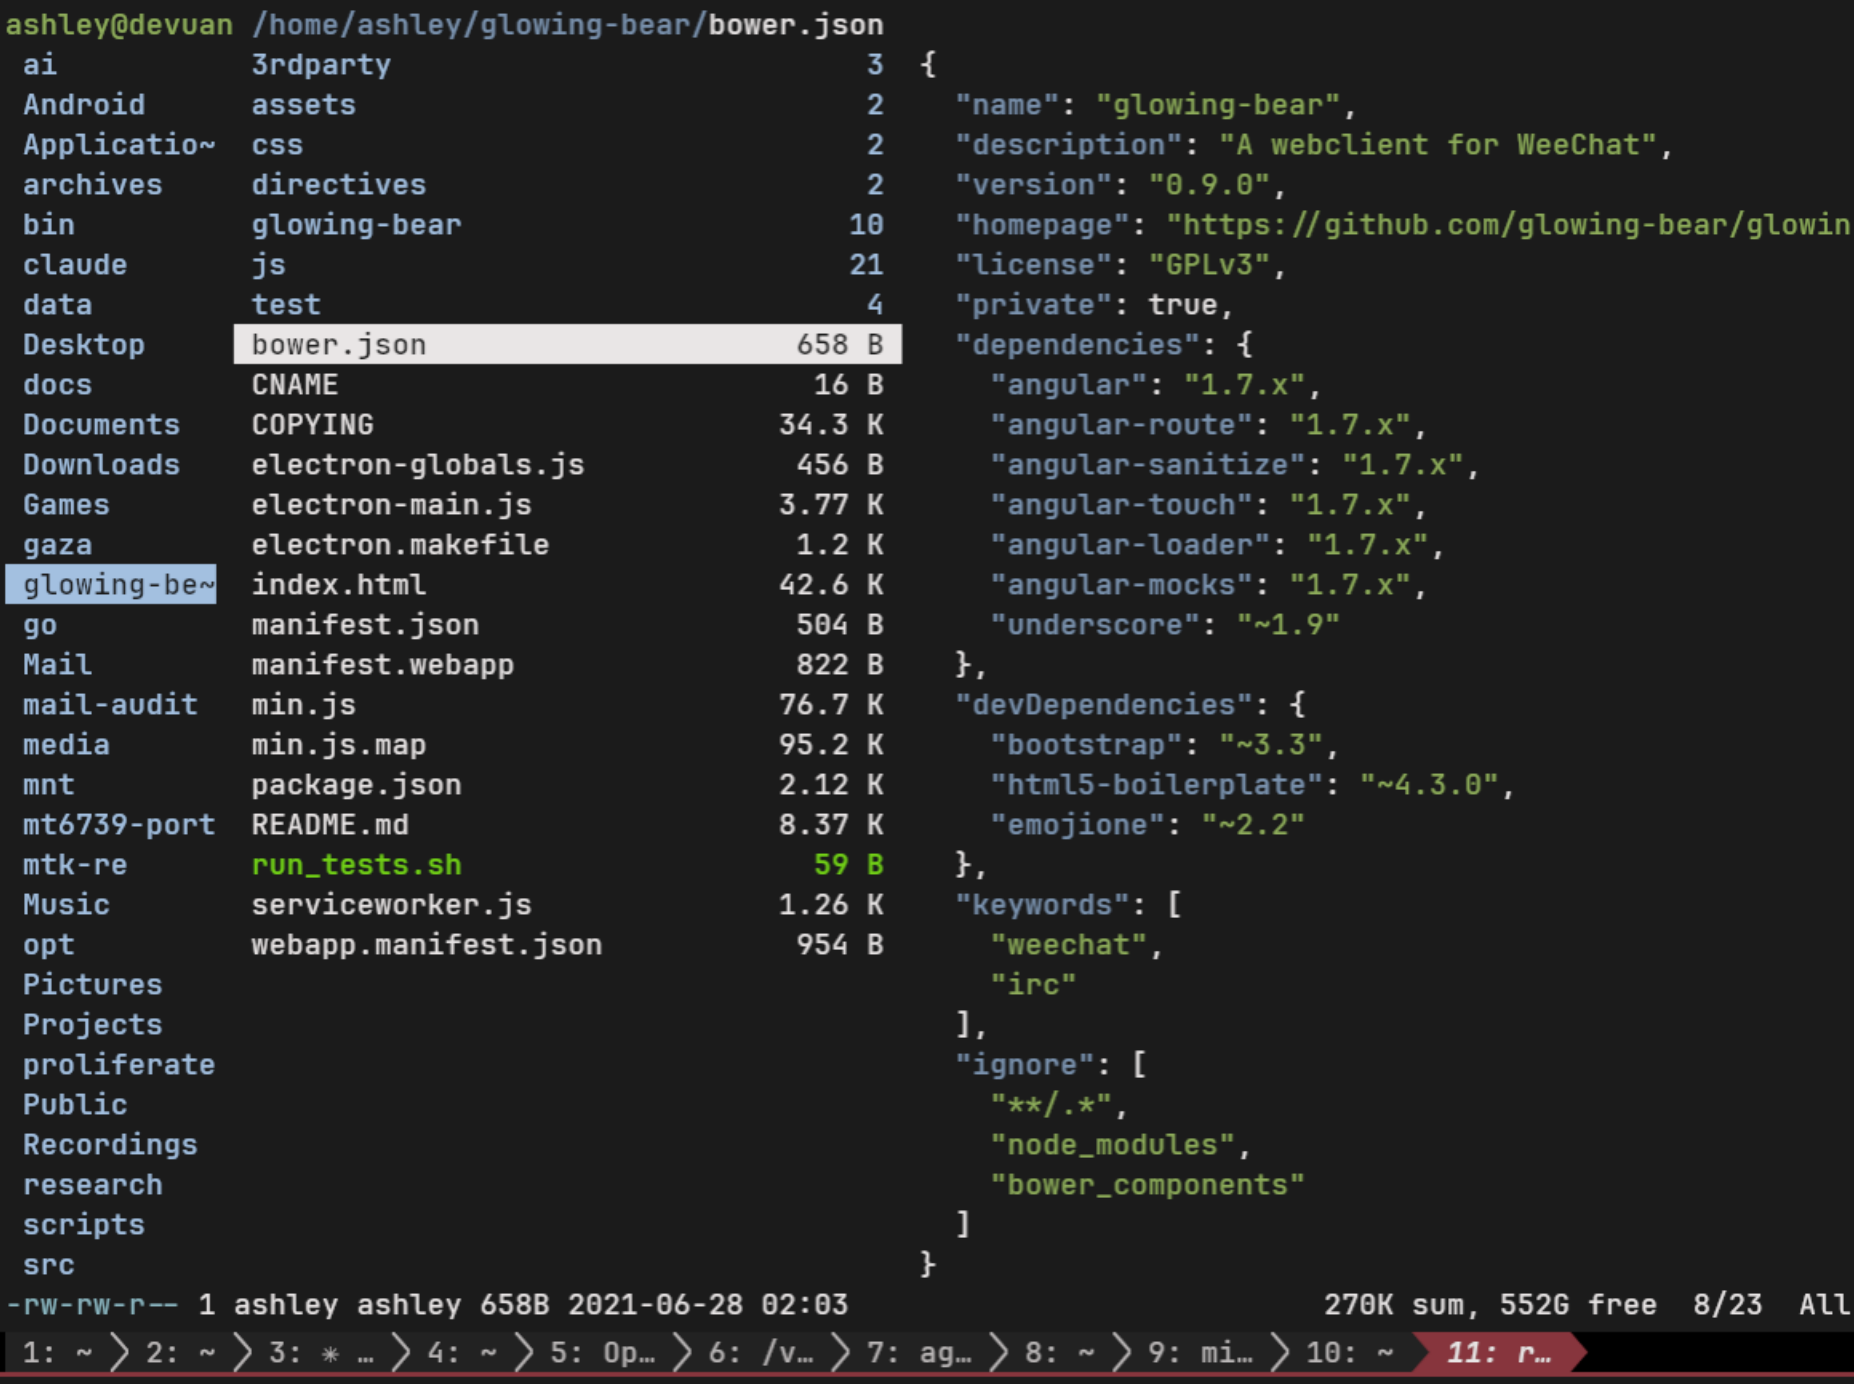Screen dimensions: 1854x1384
Task: Go to the proliferate directory
Action: (119, 1065)
